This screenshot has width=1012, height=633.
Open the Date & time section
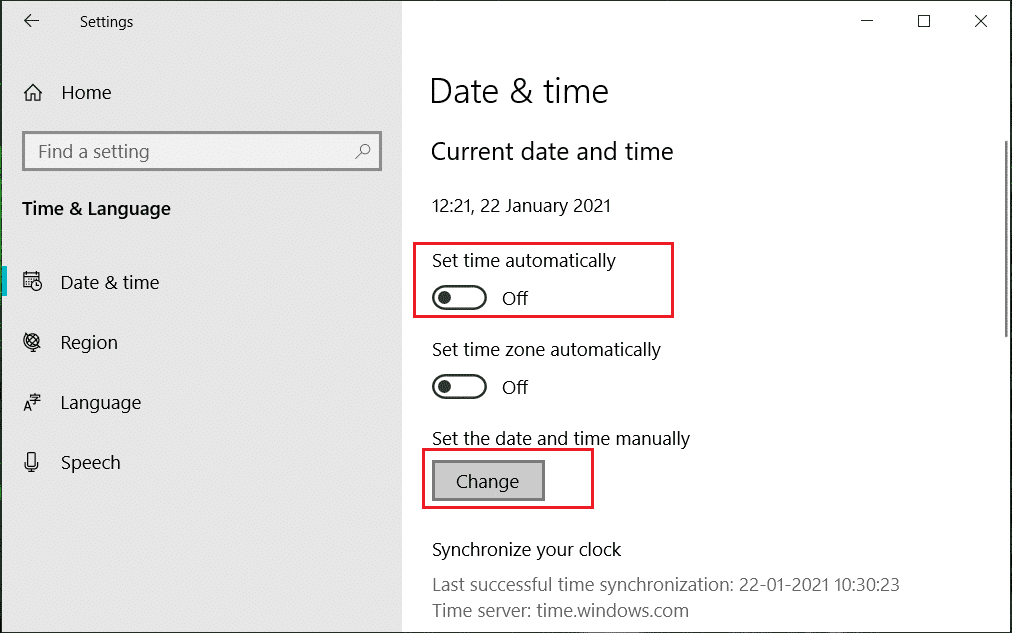point(110,283)
